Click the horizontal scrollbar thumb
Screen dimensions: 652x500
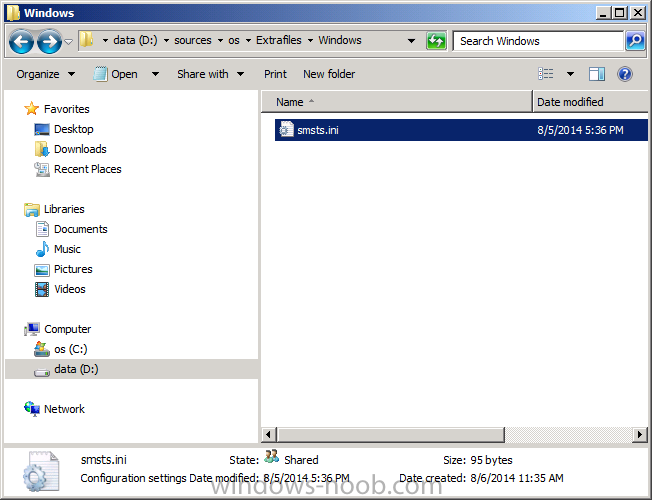click(390, 435)
